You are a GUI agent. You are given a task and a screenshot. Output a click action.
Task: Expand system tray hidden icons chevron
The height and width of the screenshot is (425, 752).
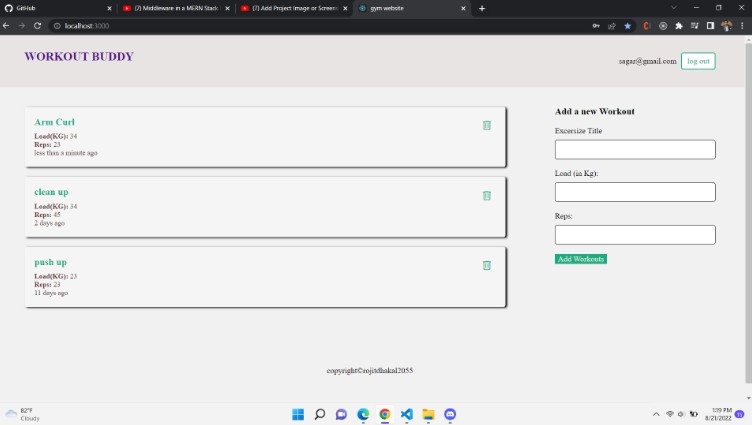point(656,414)
